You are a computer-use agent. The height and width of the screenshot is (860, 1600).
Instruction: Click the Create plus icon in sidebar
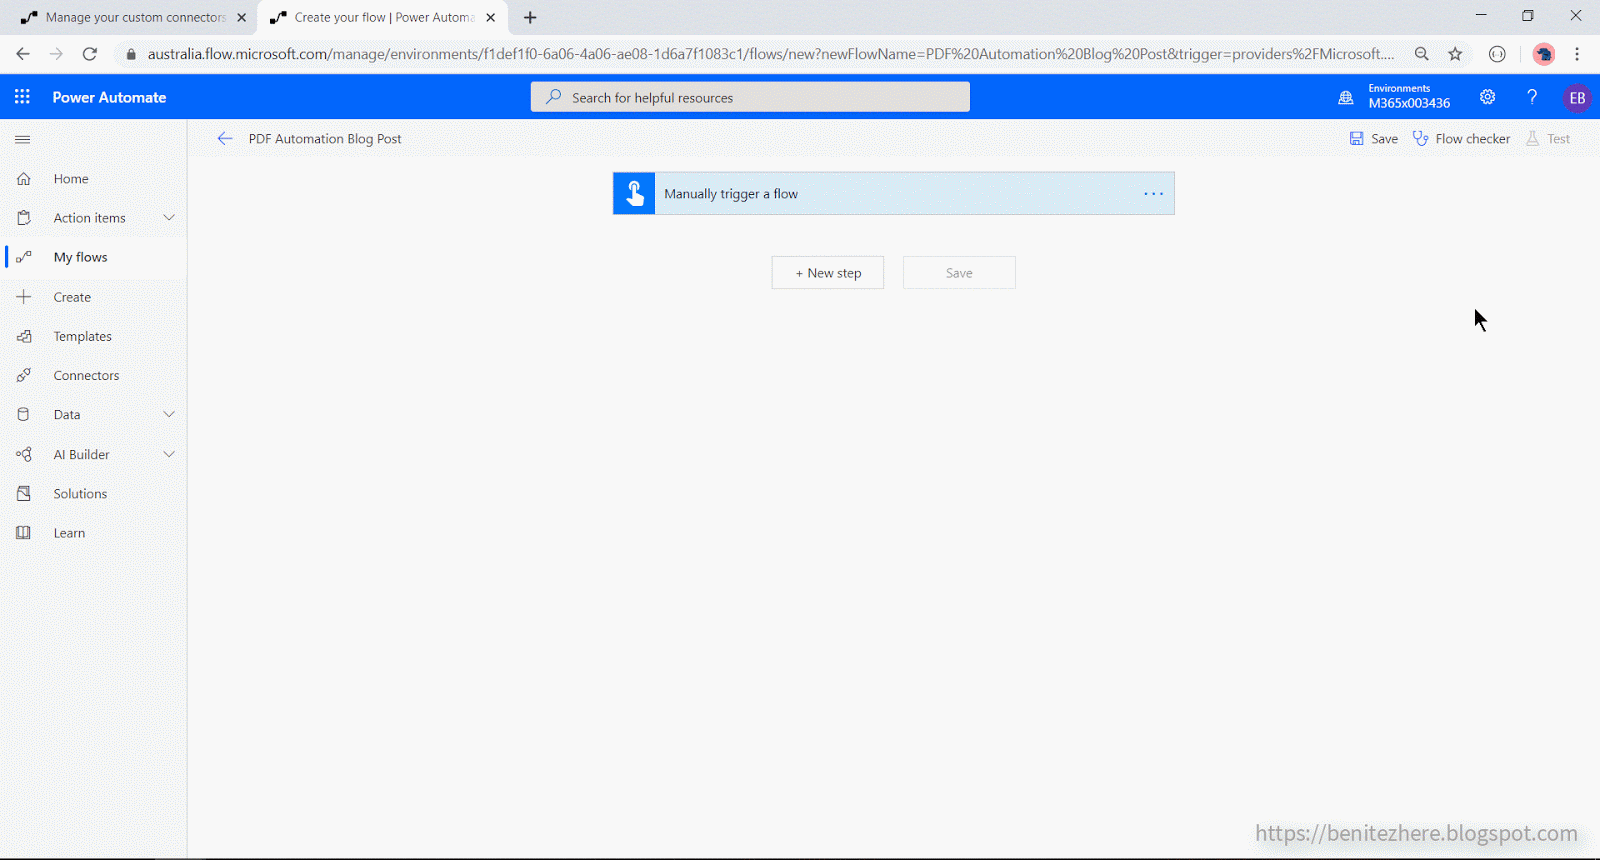24,297
